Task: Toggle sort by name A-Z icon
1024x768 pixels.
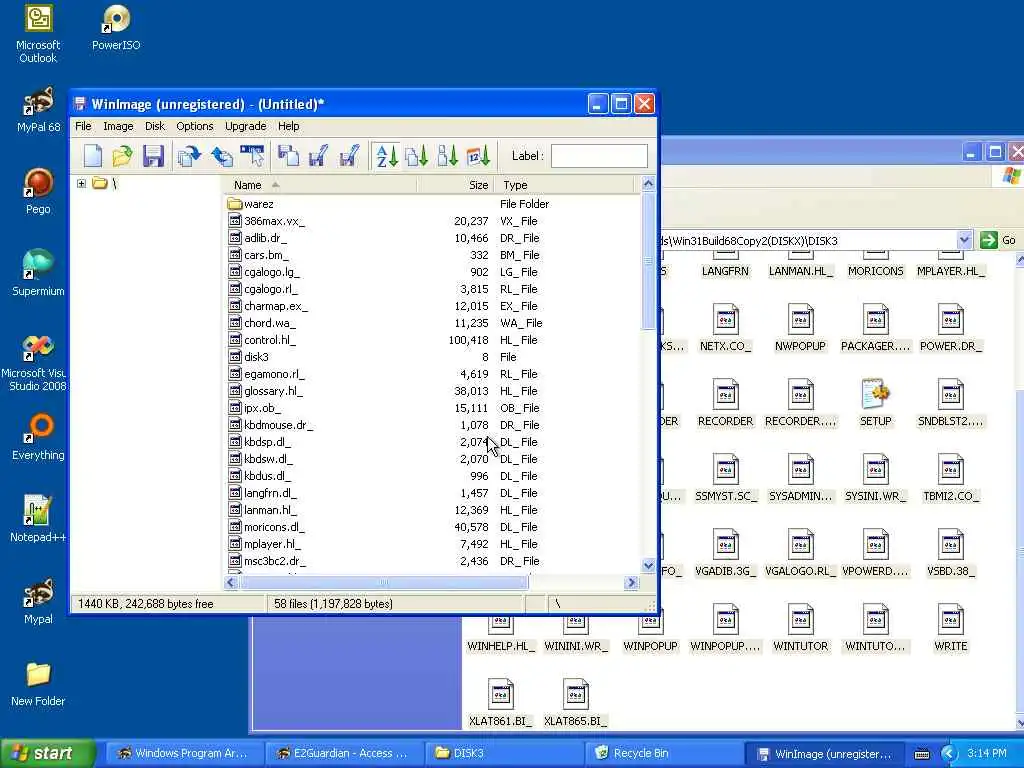Action: coord(387,156)
